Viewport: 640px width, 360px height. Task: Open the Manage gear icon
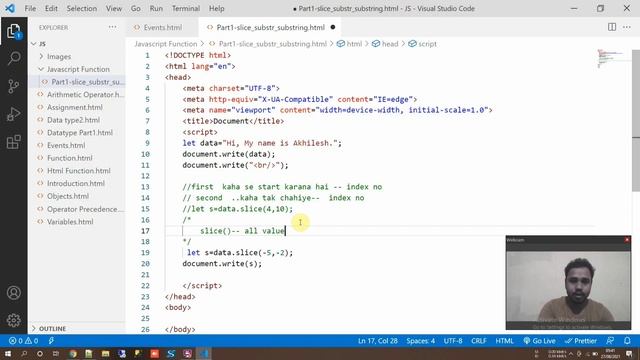coord(13,320)
